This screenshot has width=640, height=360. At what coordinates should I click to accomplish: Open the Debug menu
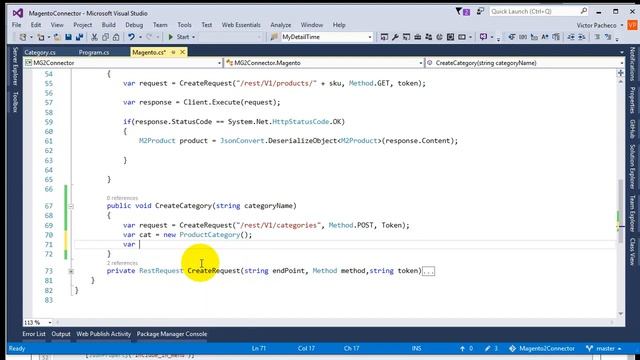[134, 25]
